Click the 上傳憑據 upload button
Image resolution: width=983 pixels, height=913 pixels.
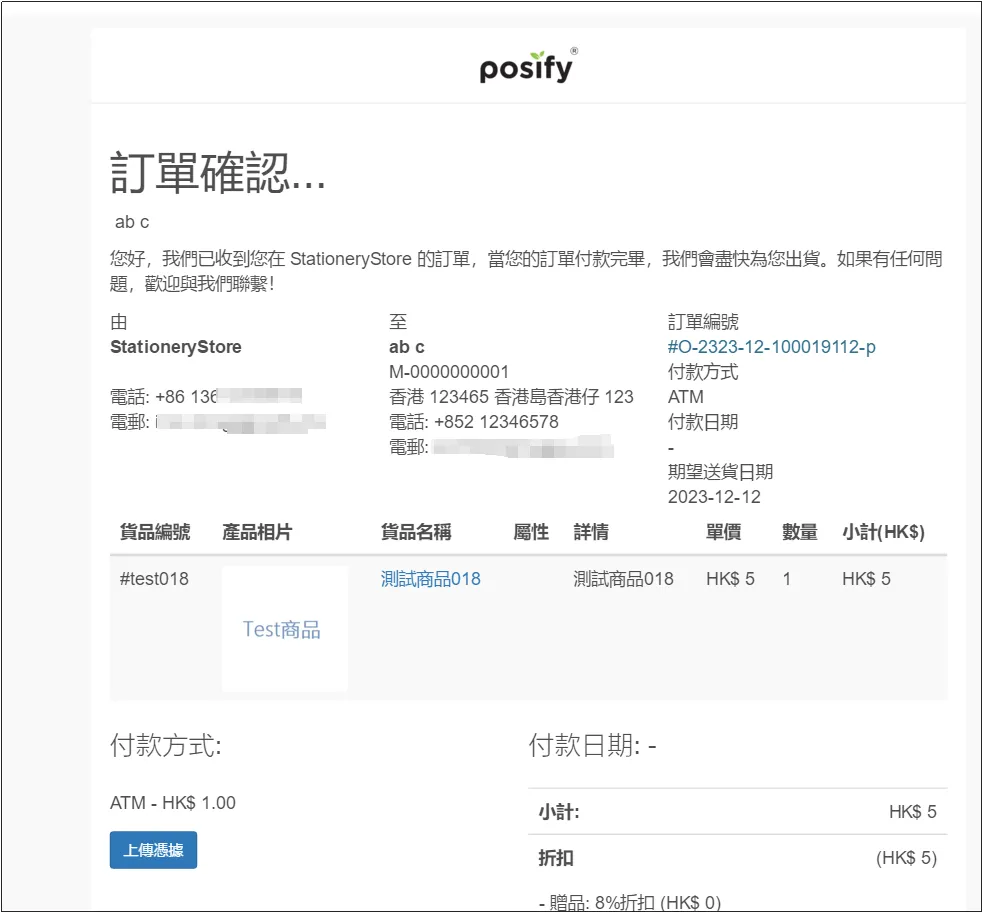(x=154, y=850)
